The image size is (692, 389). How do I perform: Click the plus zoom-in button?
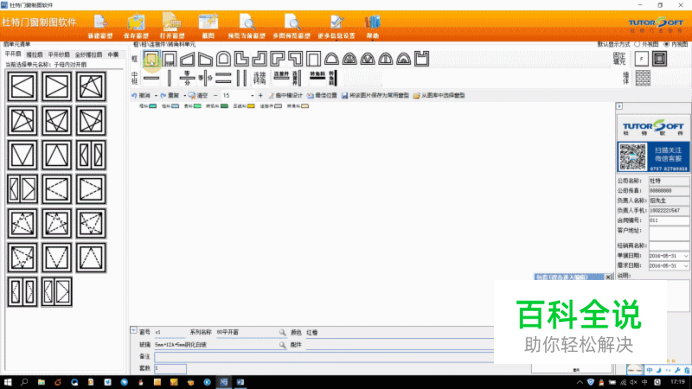pyautogui.click(x=260, y=95)
